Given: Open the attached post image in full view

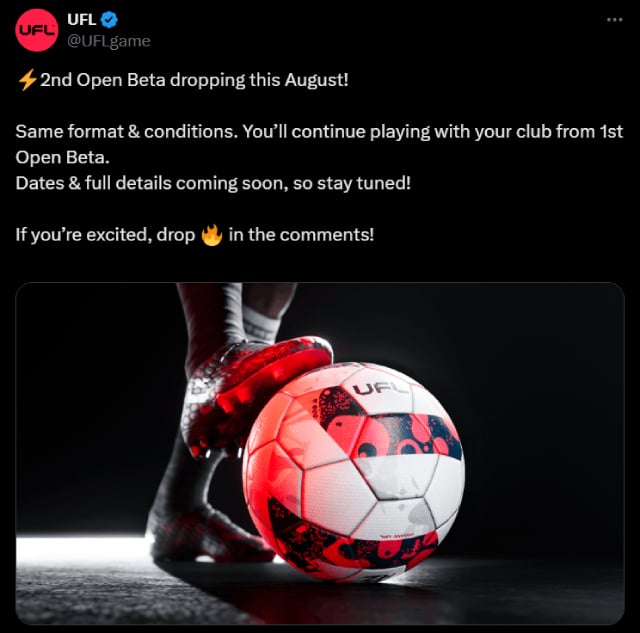Looking at the screenshot, I should pyautogui.click(x=320, y=453).
